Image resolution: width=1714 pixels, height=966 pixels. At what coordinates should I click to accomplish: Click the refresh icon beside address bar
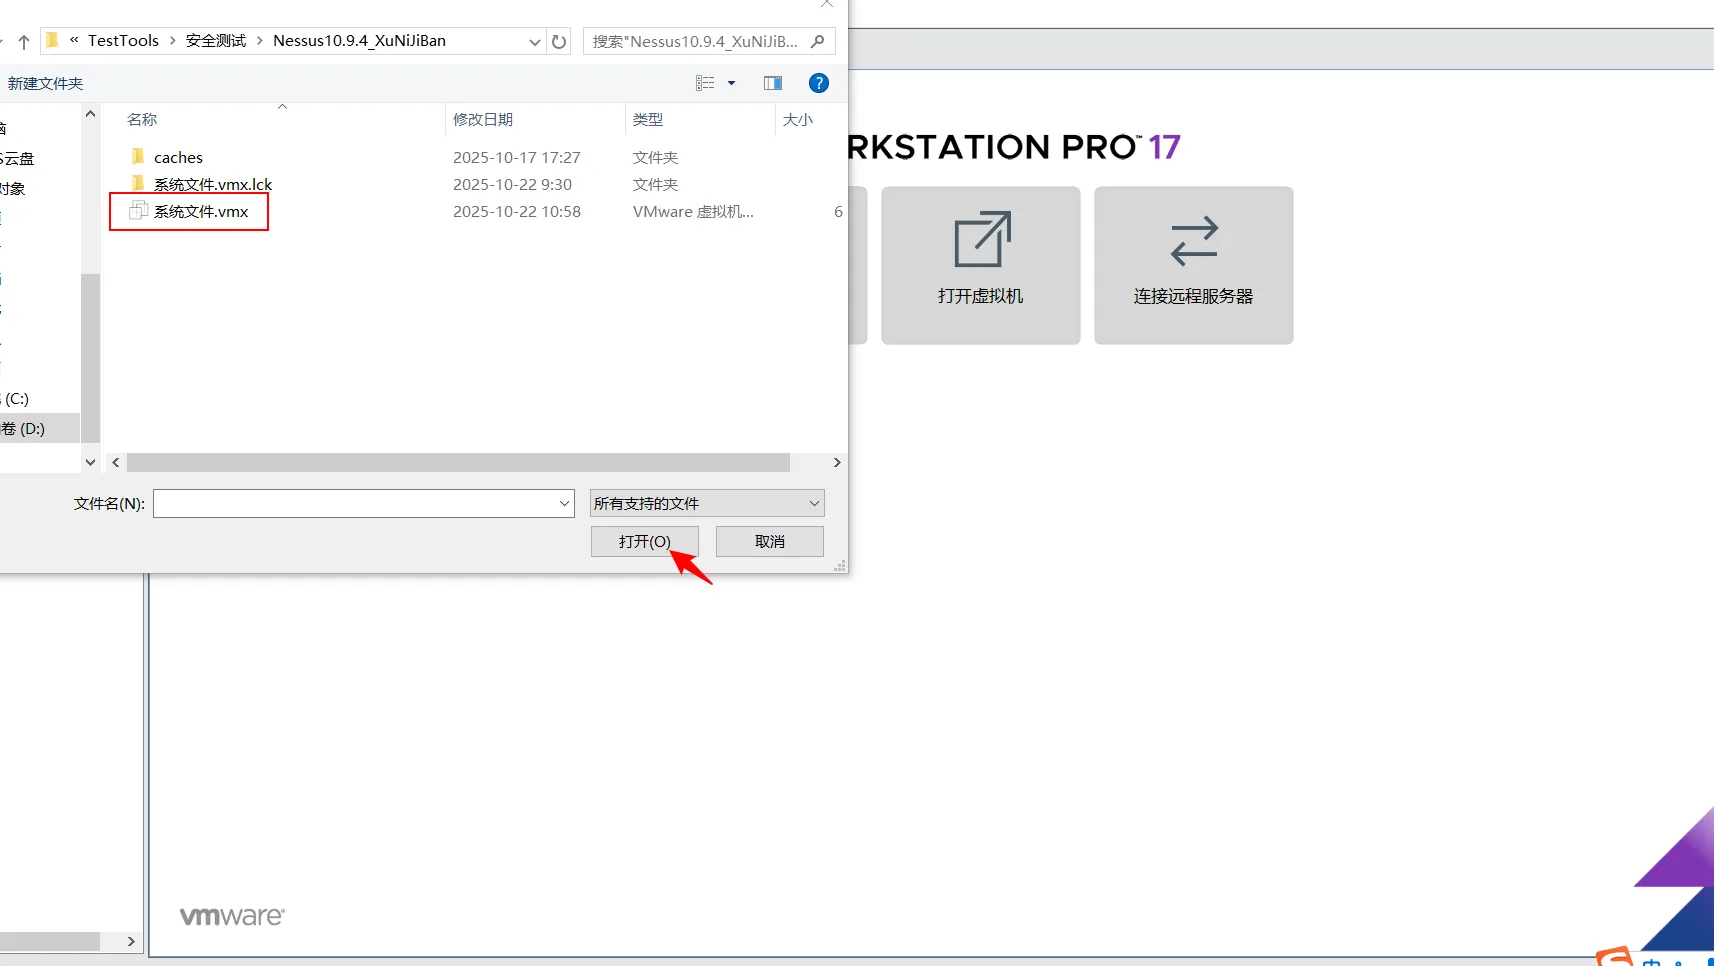click(559, 41)
